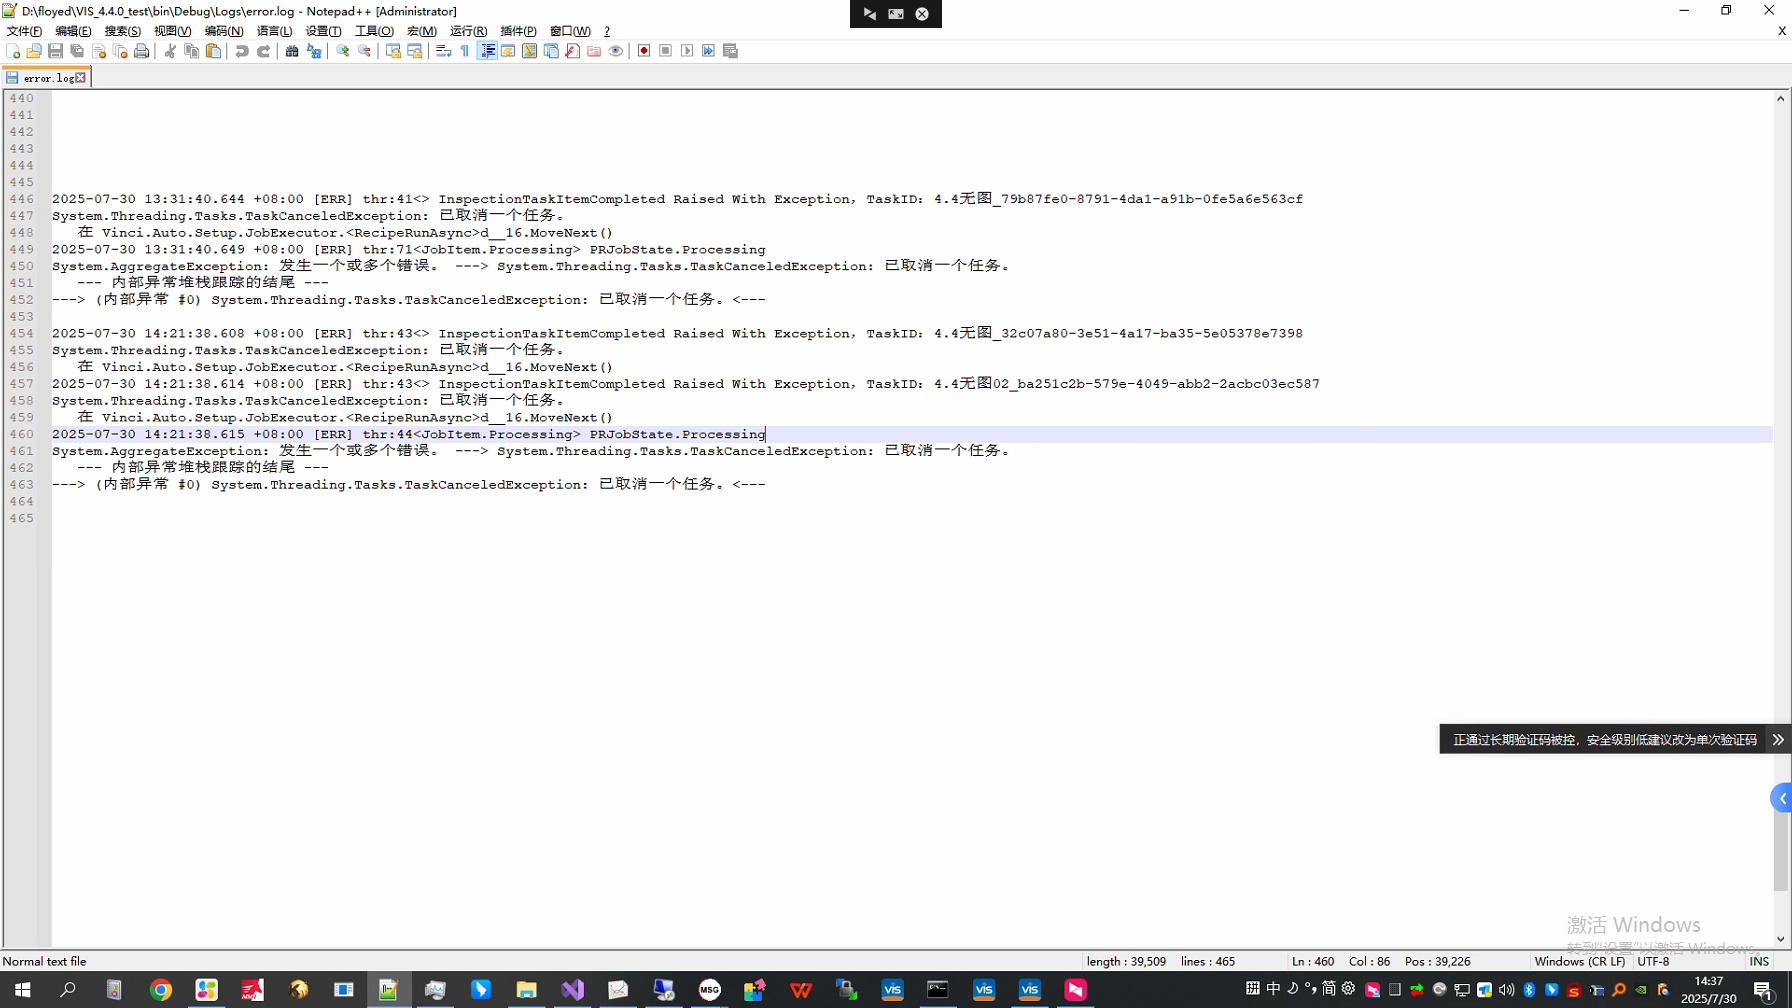Open the 搜索(S) menu

point(122,31)
